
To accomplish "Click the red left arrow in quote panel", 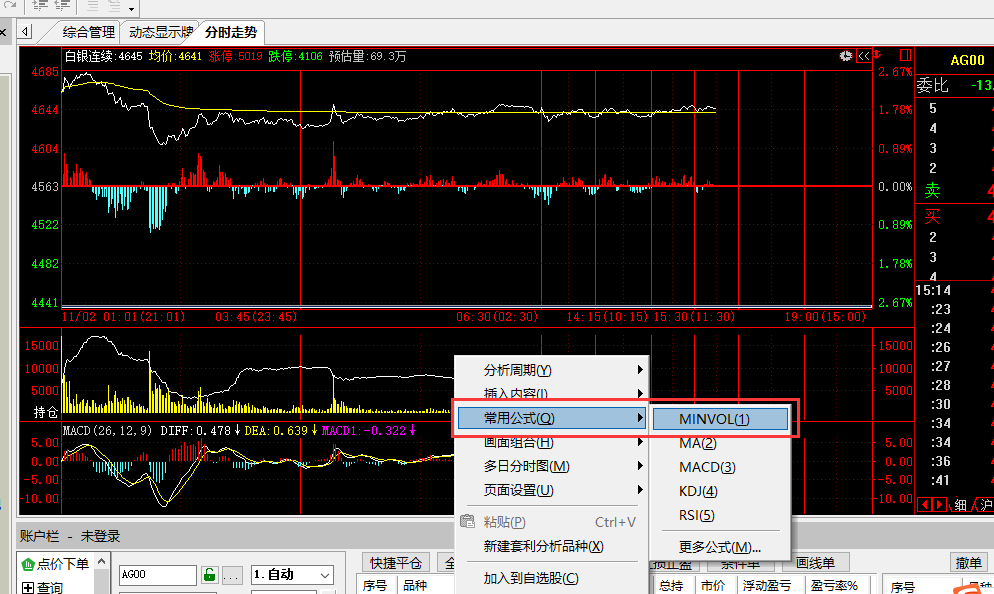I will tap(925, 505).
